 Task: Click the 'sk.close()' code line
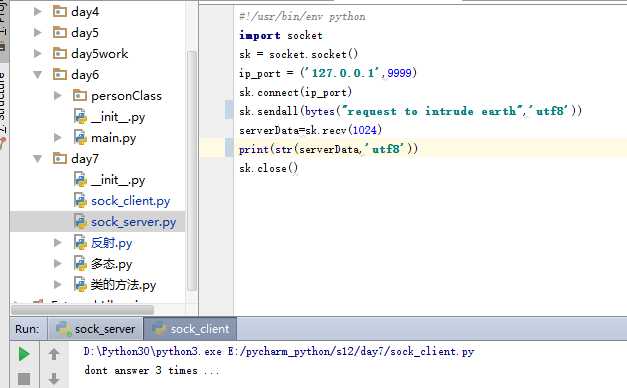coord(269,168)
